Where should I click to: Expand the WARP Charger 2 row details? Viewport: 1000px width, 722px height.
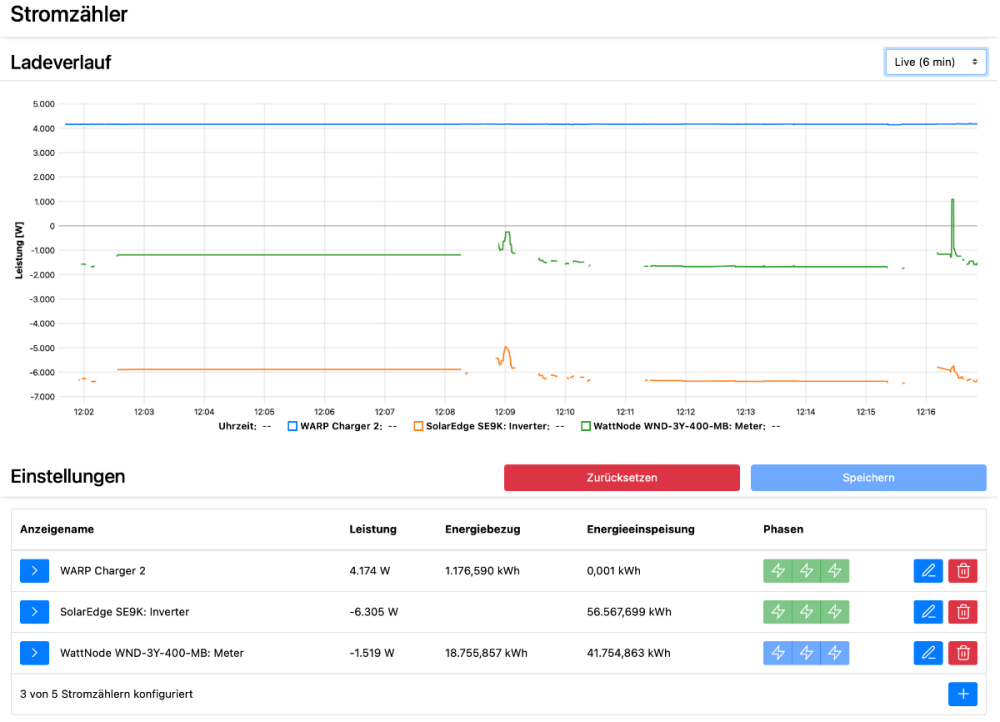coord(34,571)
